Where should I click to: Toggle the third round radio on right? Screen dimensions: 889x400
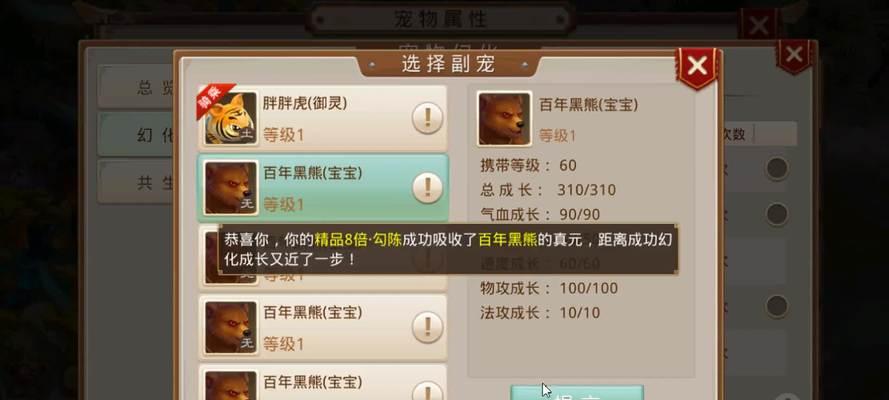tap(777, 306)
